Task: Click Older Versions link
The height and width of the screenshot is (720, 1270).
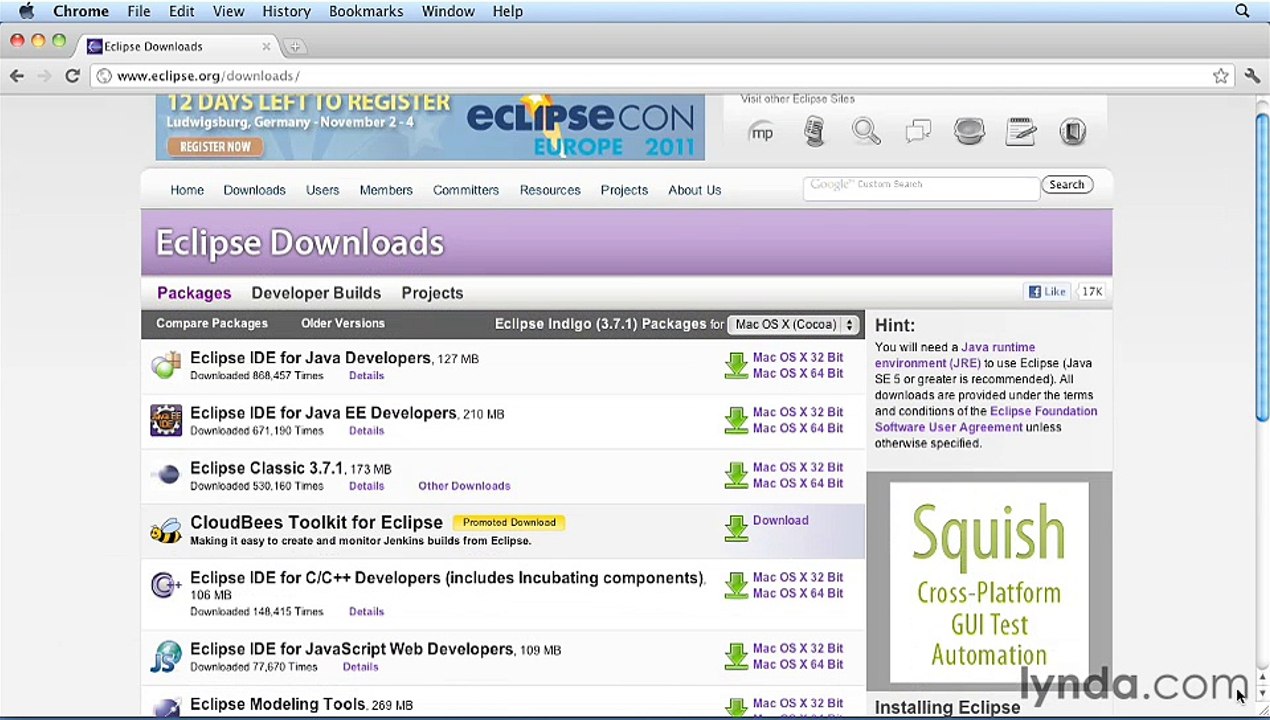Action: (x=343, y=323)
